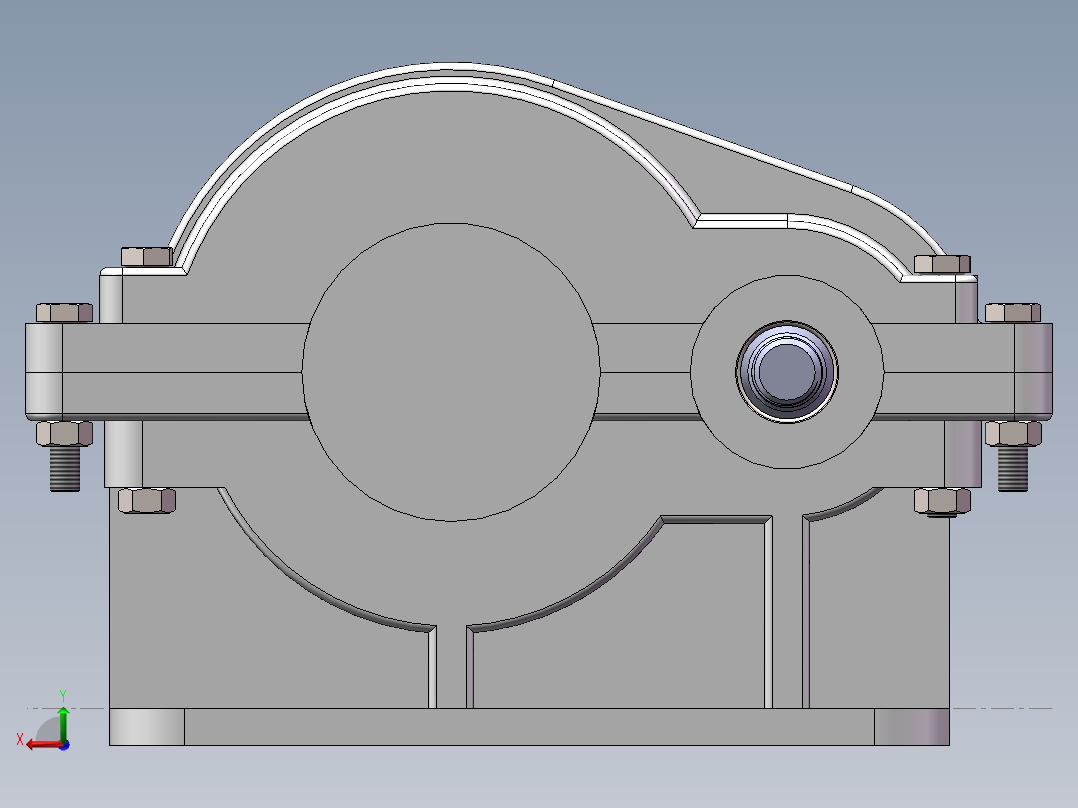Select the vertical rib below the large bearing

[451, 667]
